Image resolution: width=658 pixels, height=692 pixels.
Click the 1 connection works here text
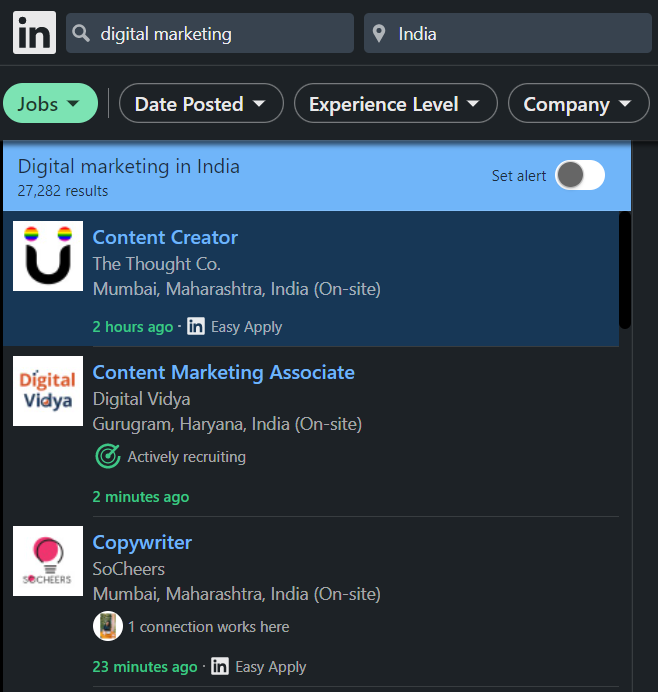pyautogui.click(x=208, y=627)
